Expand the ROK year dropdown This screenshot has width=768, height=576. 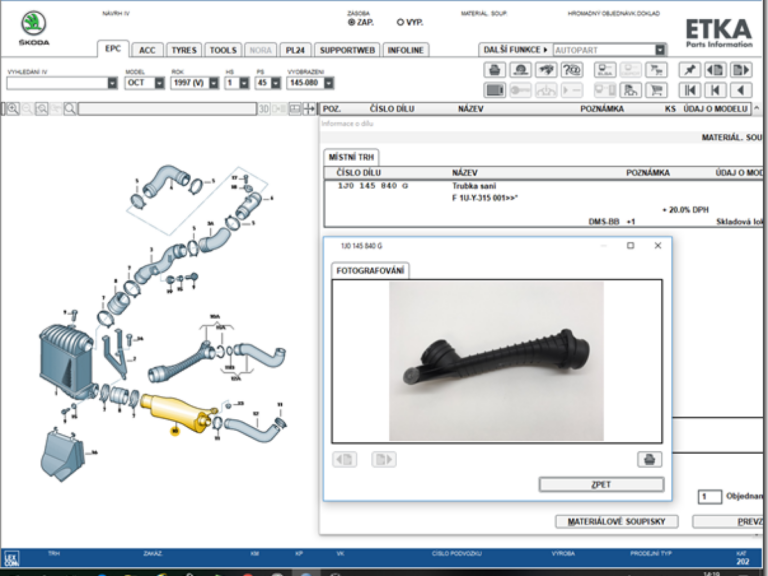pyautogui.click(x=212, y=83)
